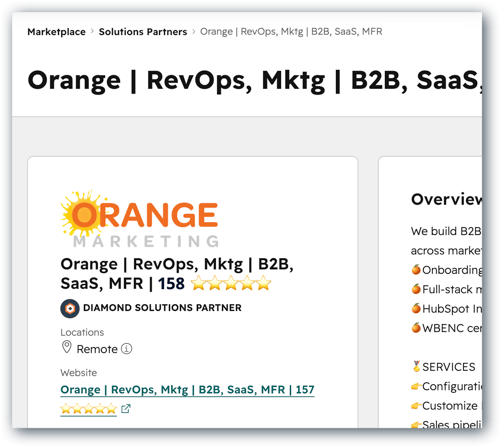Click the chevron after Marketplace breadcrumb
This screenshot has width=500, height=446.
point(92,32)
